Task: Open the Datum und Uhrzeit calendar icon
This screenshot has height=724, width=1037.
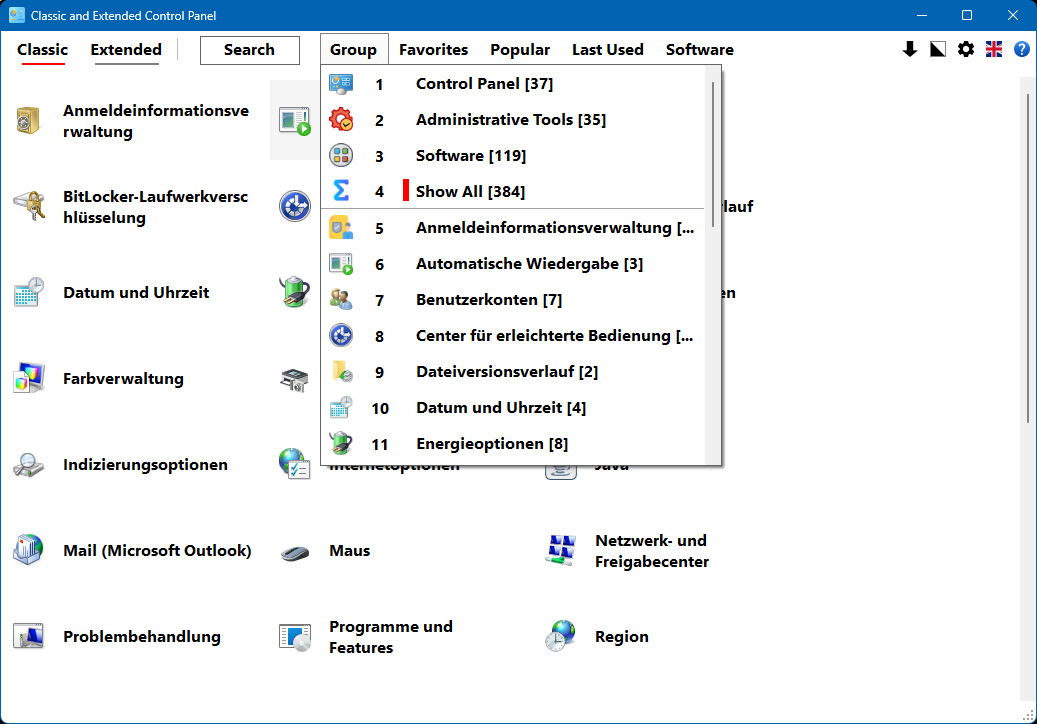Action: (29, 292)
